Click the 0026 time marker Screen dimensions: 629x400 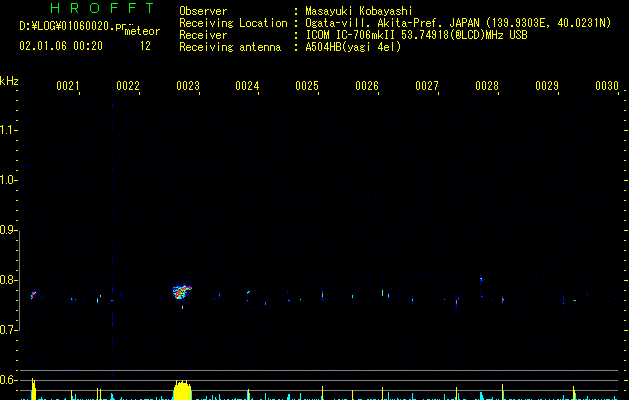pos(367,86)
